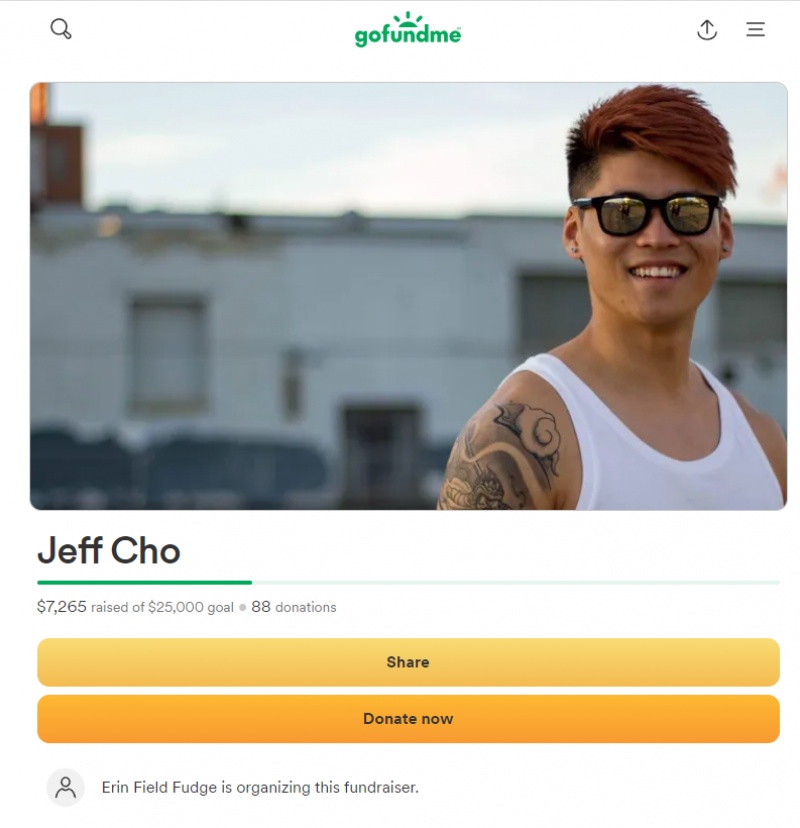View the 88 donations count

tap(294, 607)
